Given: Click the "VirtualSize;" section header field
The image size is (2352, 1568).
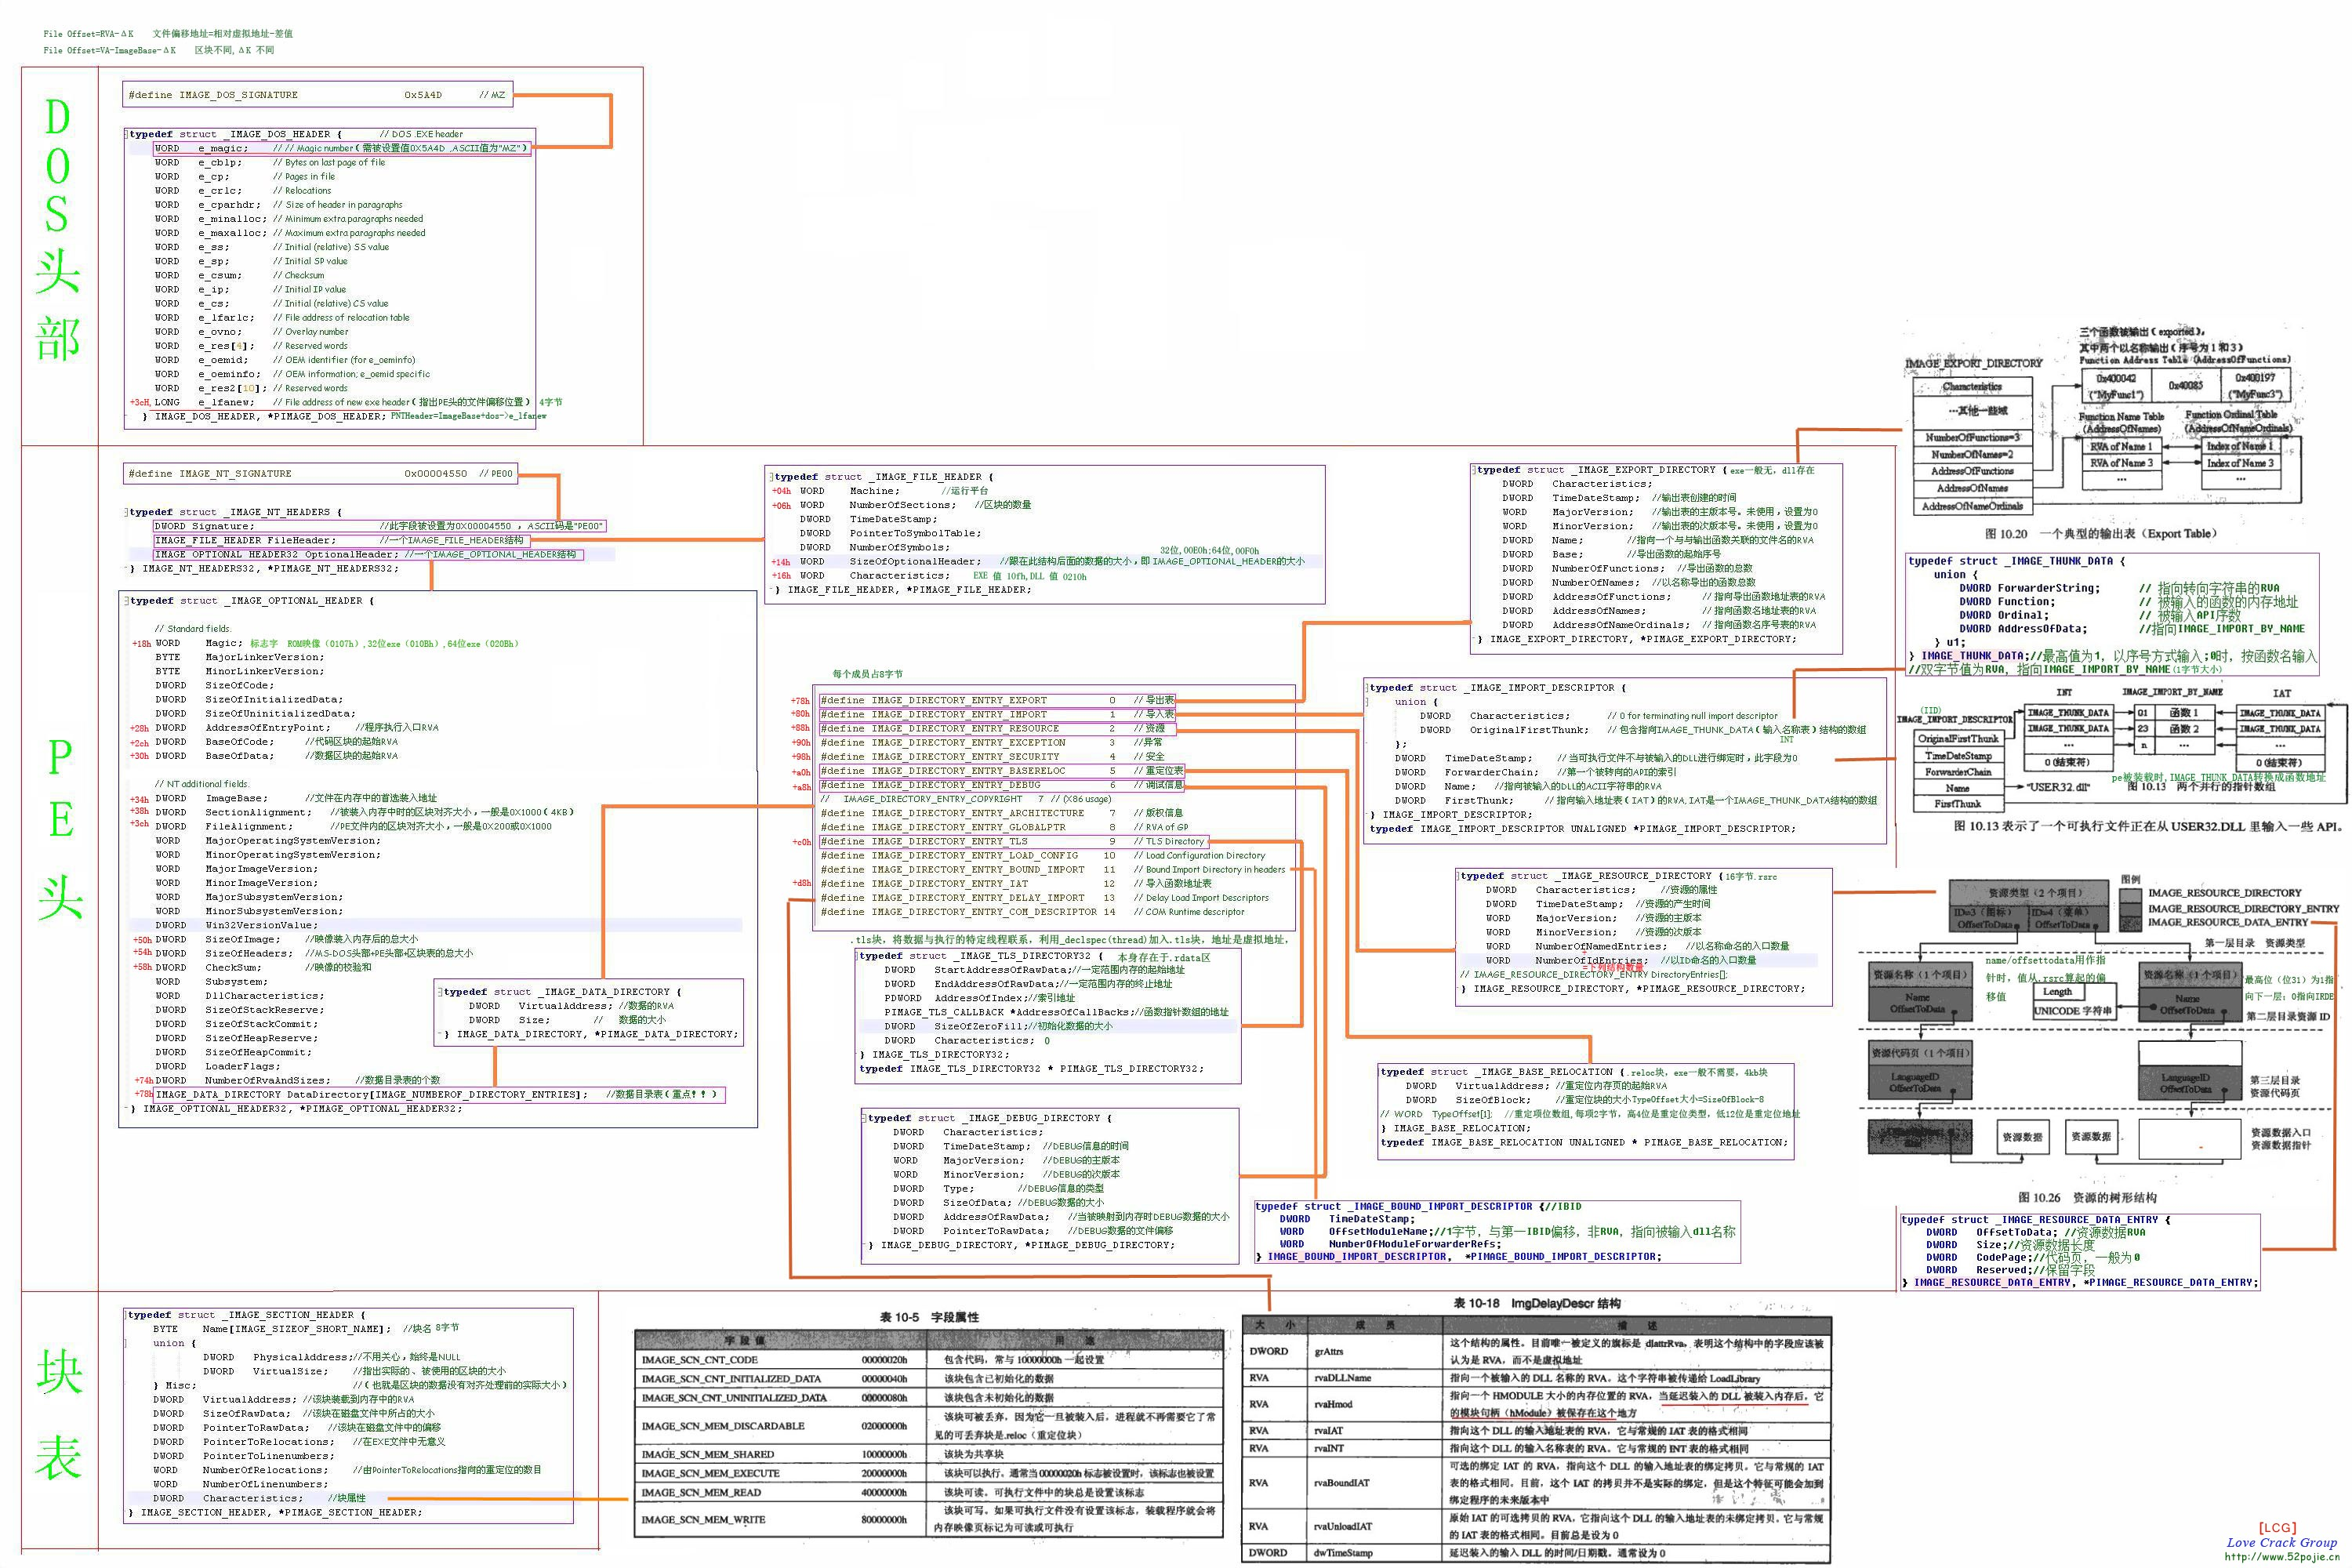Looking at the screenshot, I should 290,1372.
